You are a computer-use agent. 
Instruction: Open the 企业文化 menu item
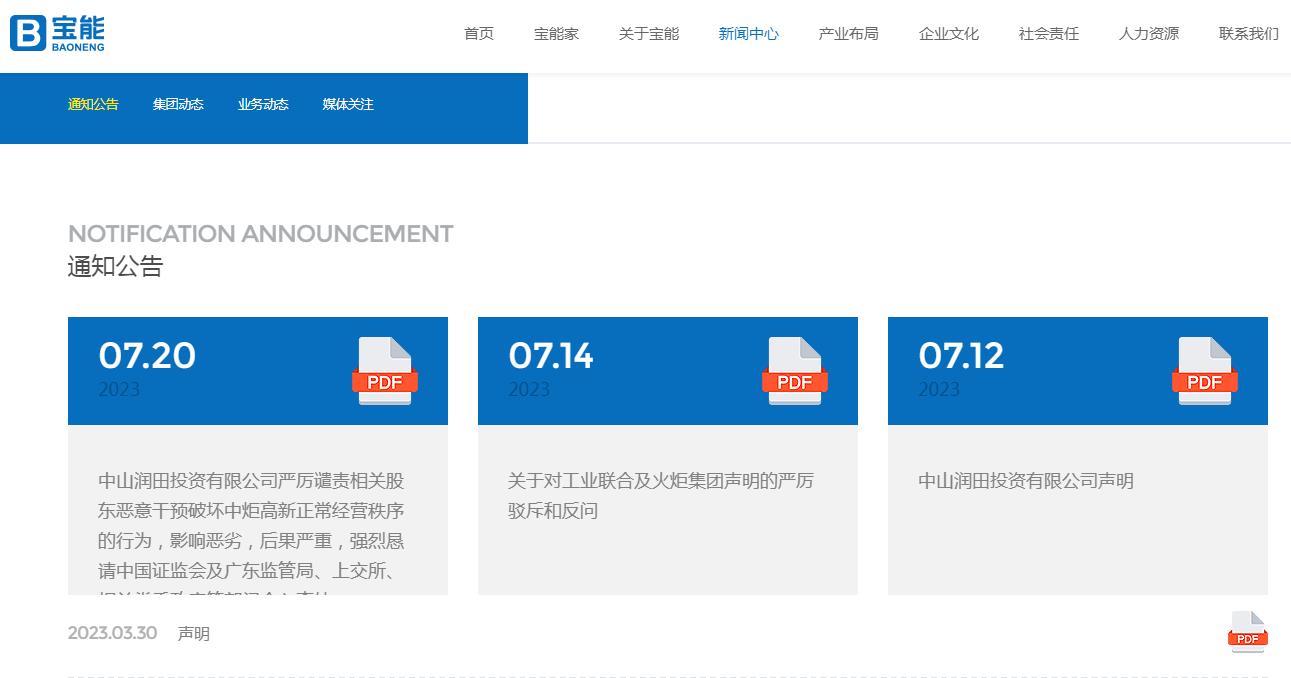(x=947, y=33)
